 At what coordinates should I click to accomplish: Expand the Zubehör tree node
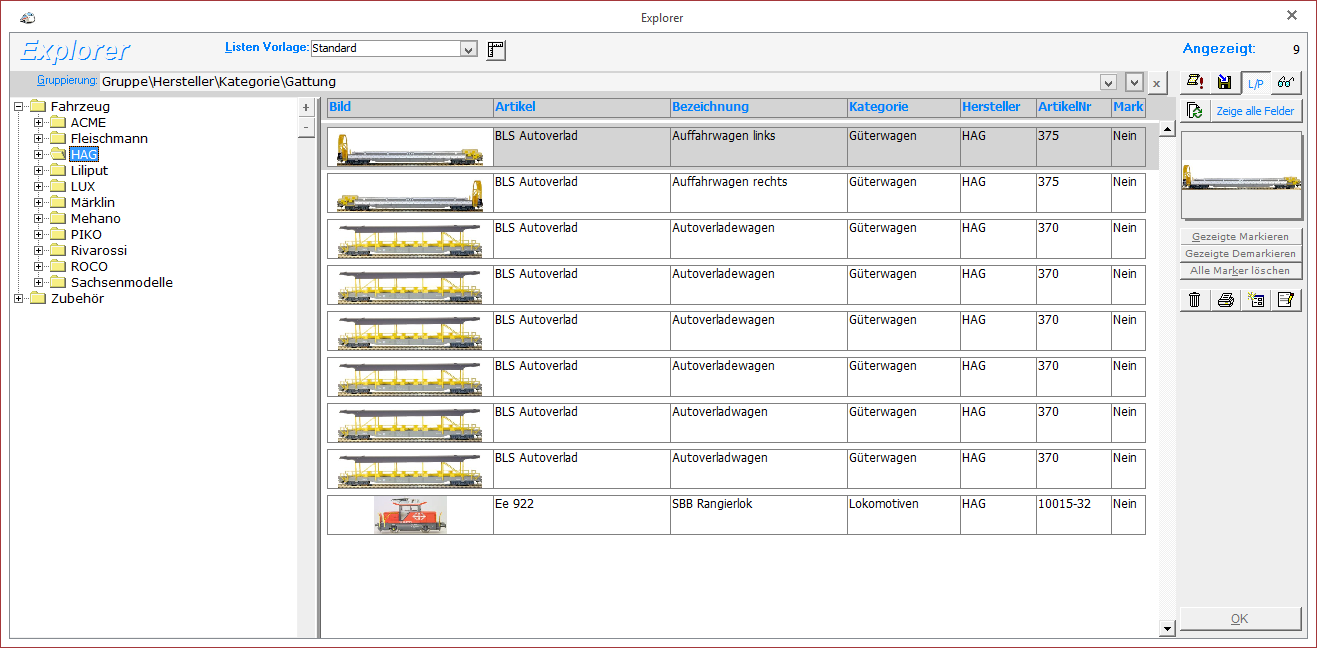tap(18, 298)
